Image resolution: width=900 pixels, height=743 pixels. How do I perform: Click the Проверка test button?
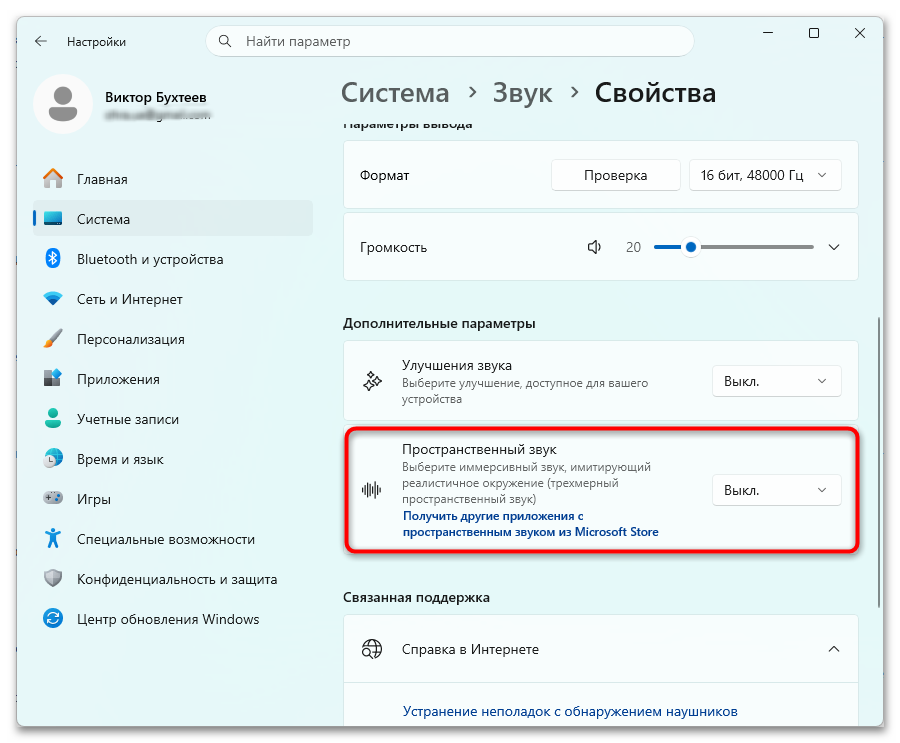(x=615, y=175)
